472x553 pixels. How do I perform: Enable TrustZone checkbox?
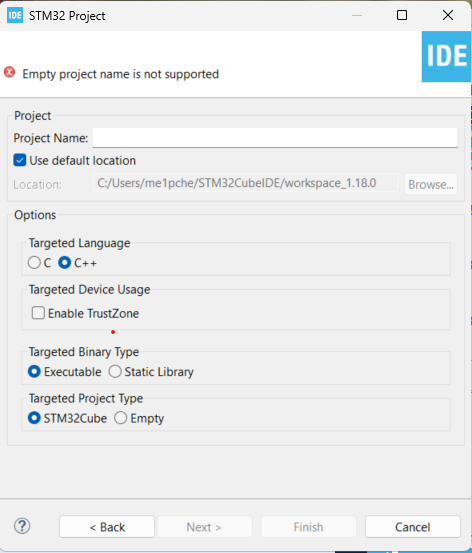38,313
